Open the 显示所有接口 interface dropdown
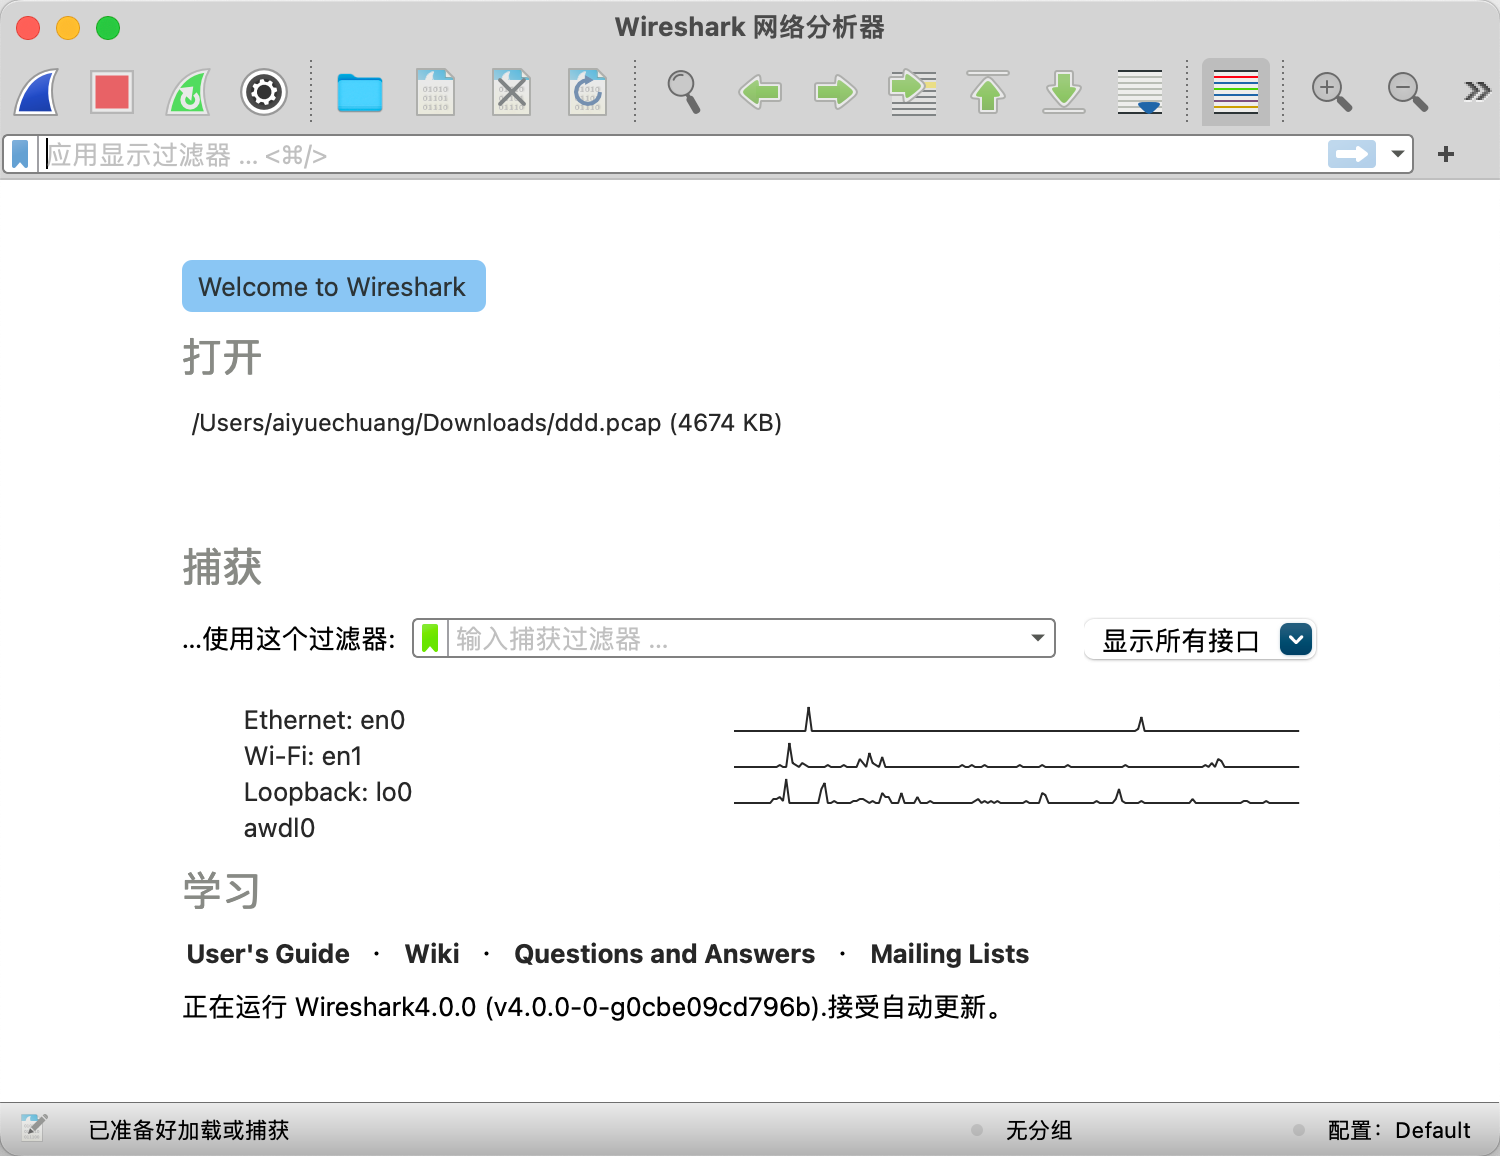Image resolution: width=1500 pixels, height=1156 pixels. coord(1200,640)
